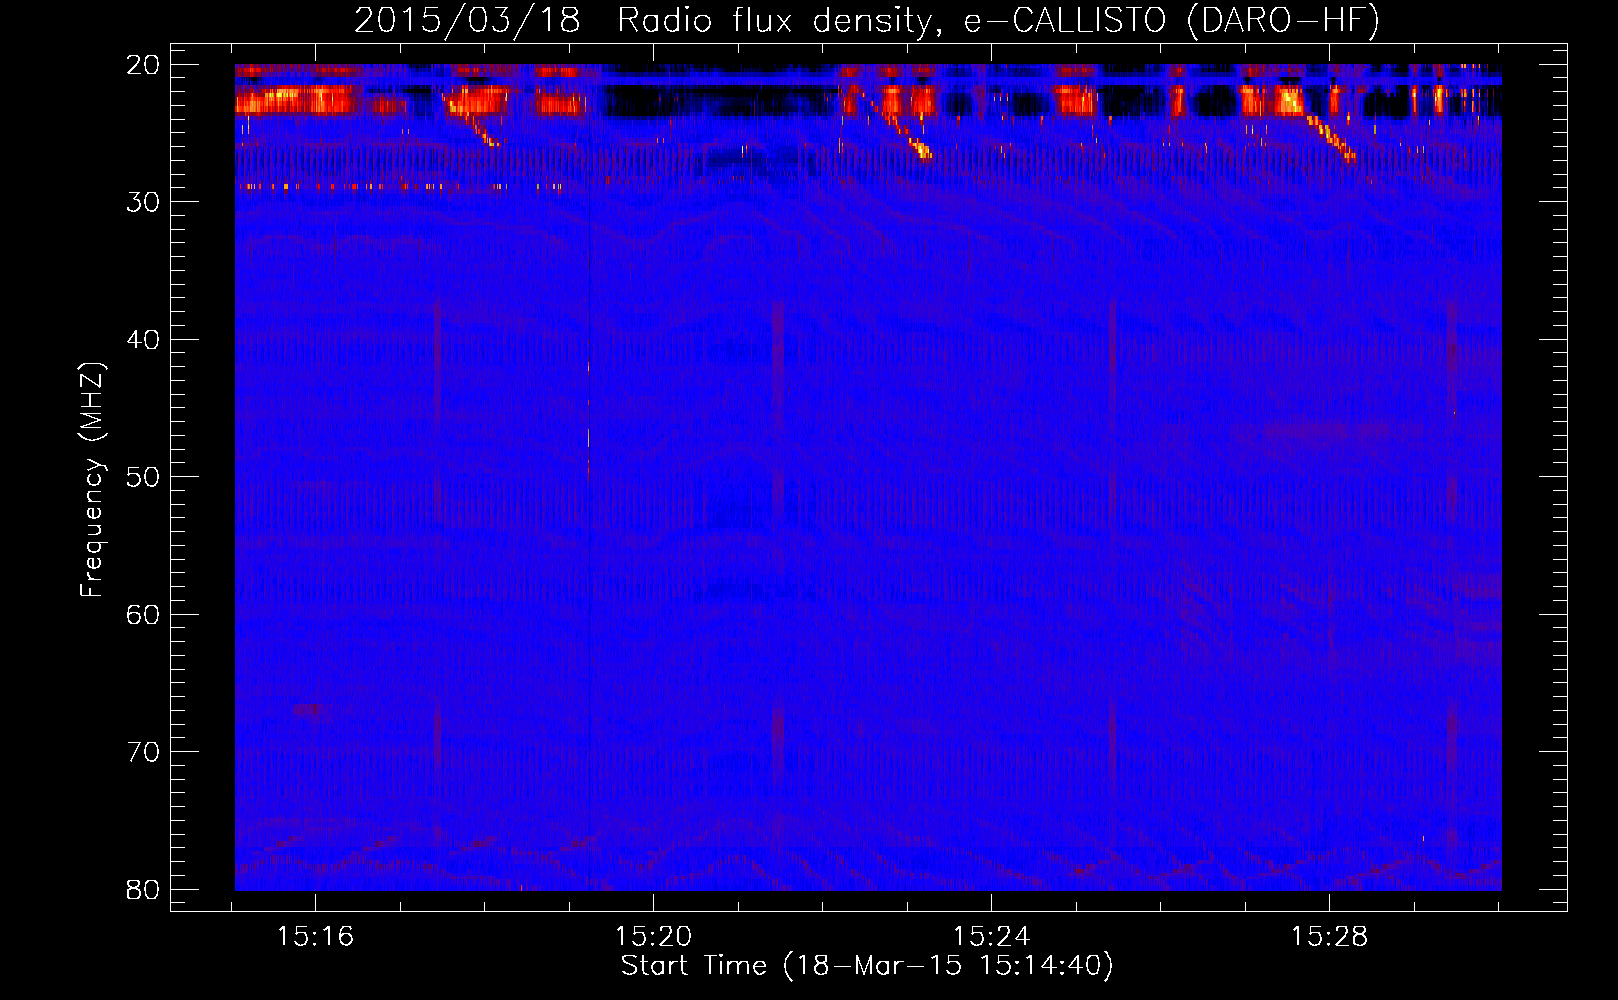The height and width of the screenshot is (1000, 1618).
Task: Click the 40 frequency tick label
Action: (143, 340)
